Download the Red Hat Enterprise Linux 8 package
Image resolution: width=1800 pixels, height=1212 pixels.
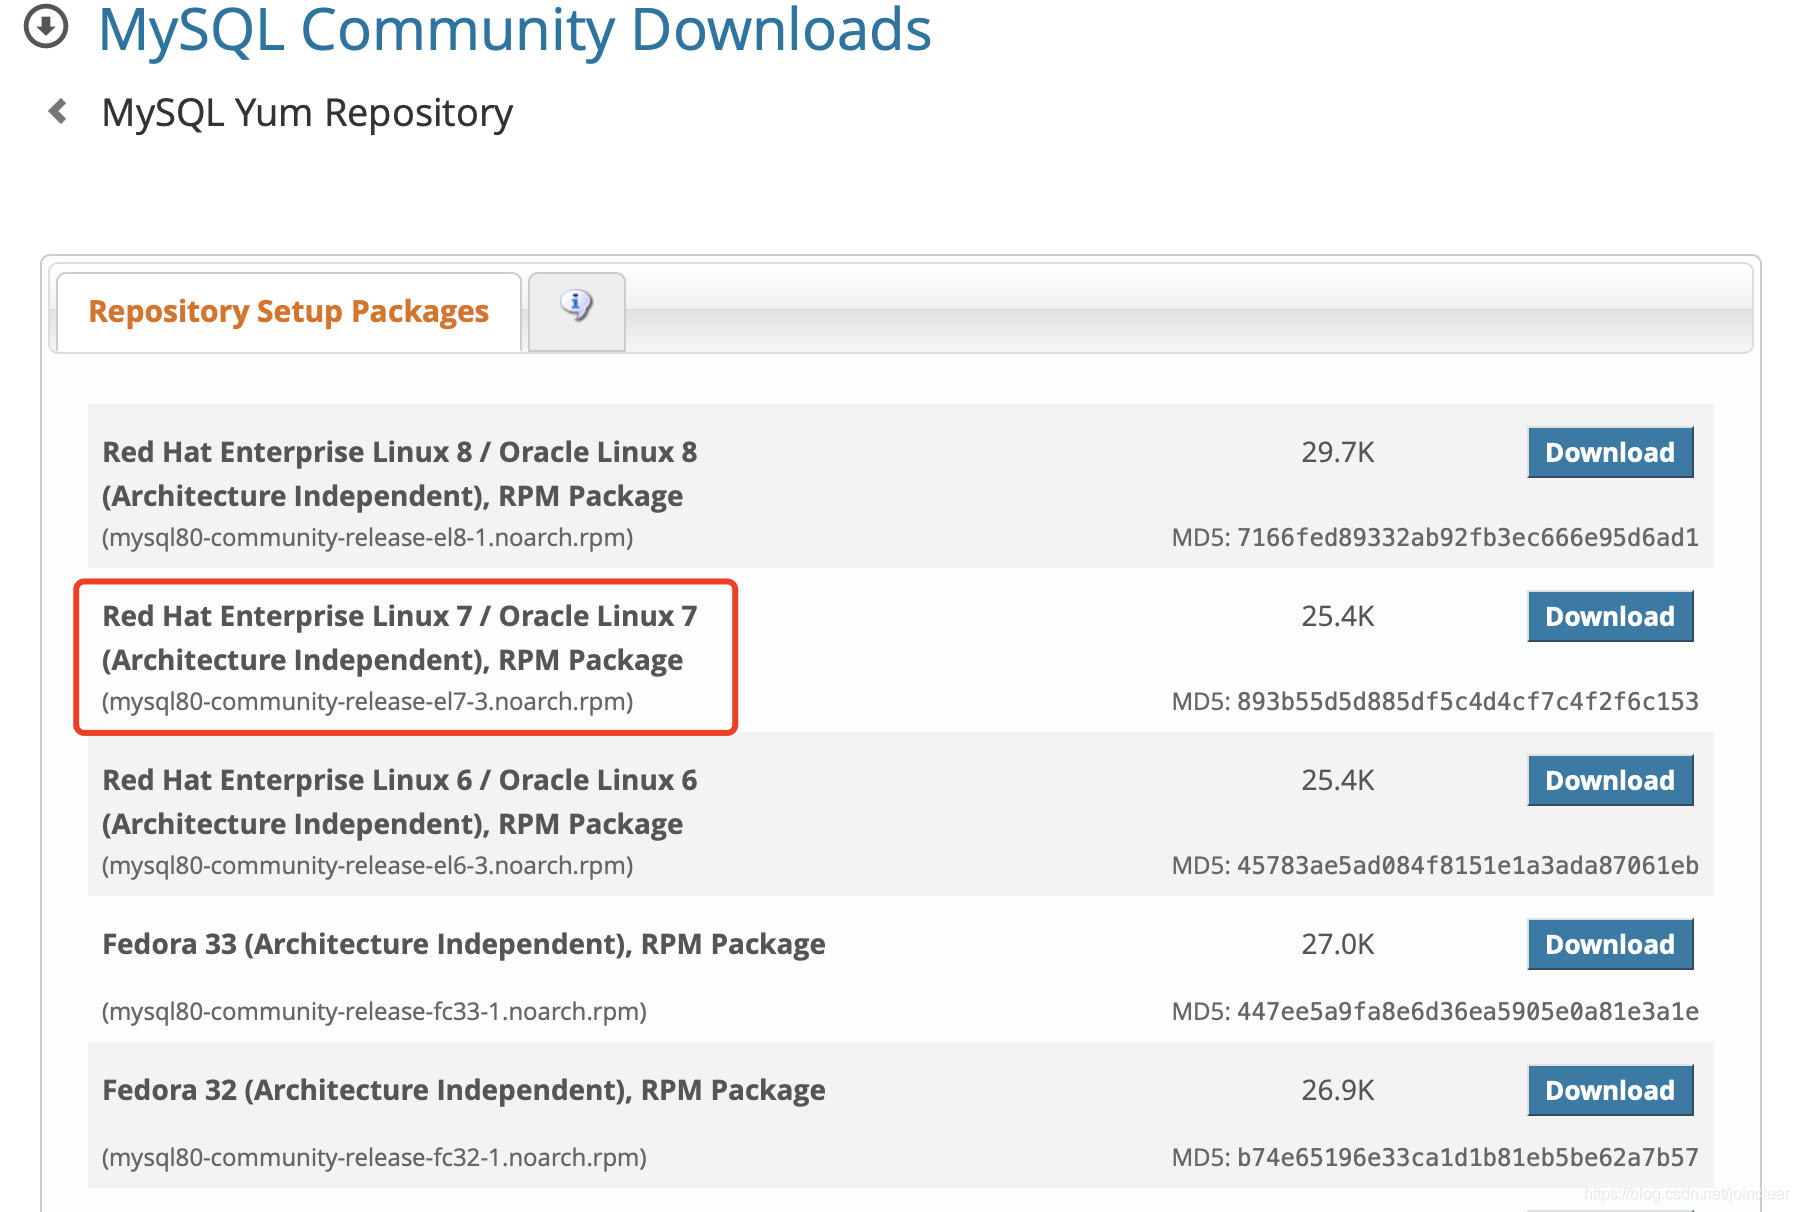[1610, 452]
